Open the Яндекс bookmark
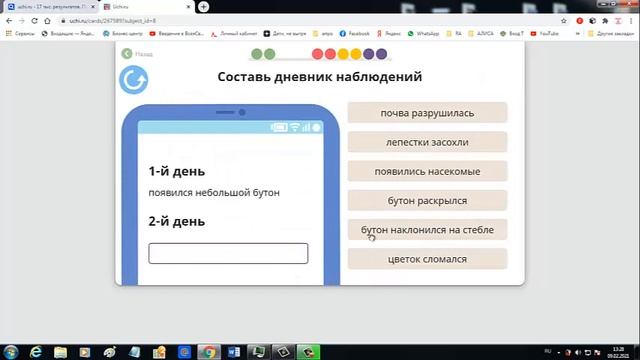640x360 pixels. point(389,33)
